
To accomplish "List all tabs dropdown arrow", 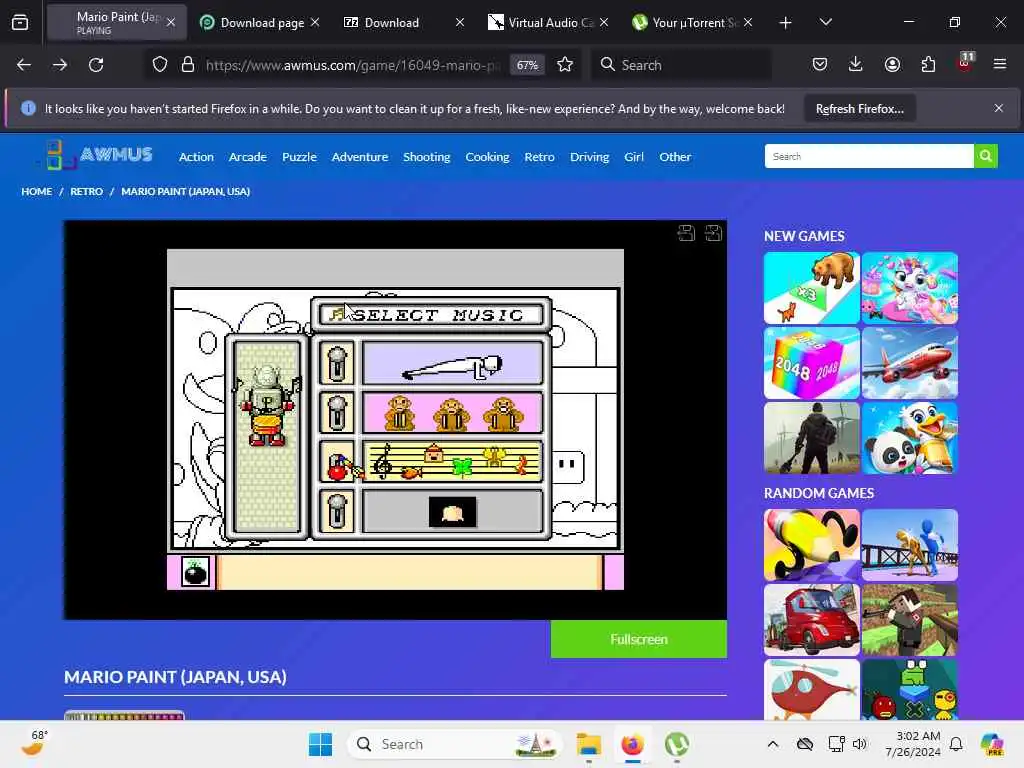I will pos(825,22).
